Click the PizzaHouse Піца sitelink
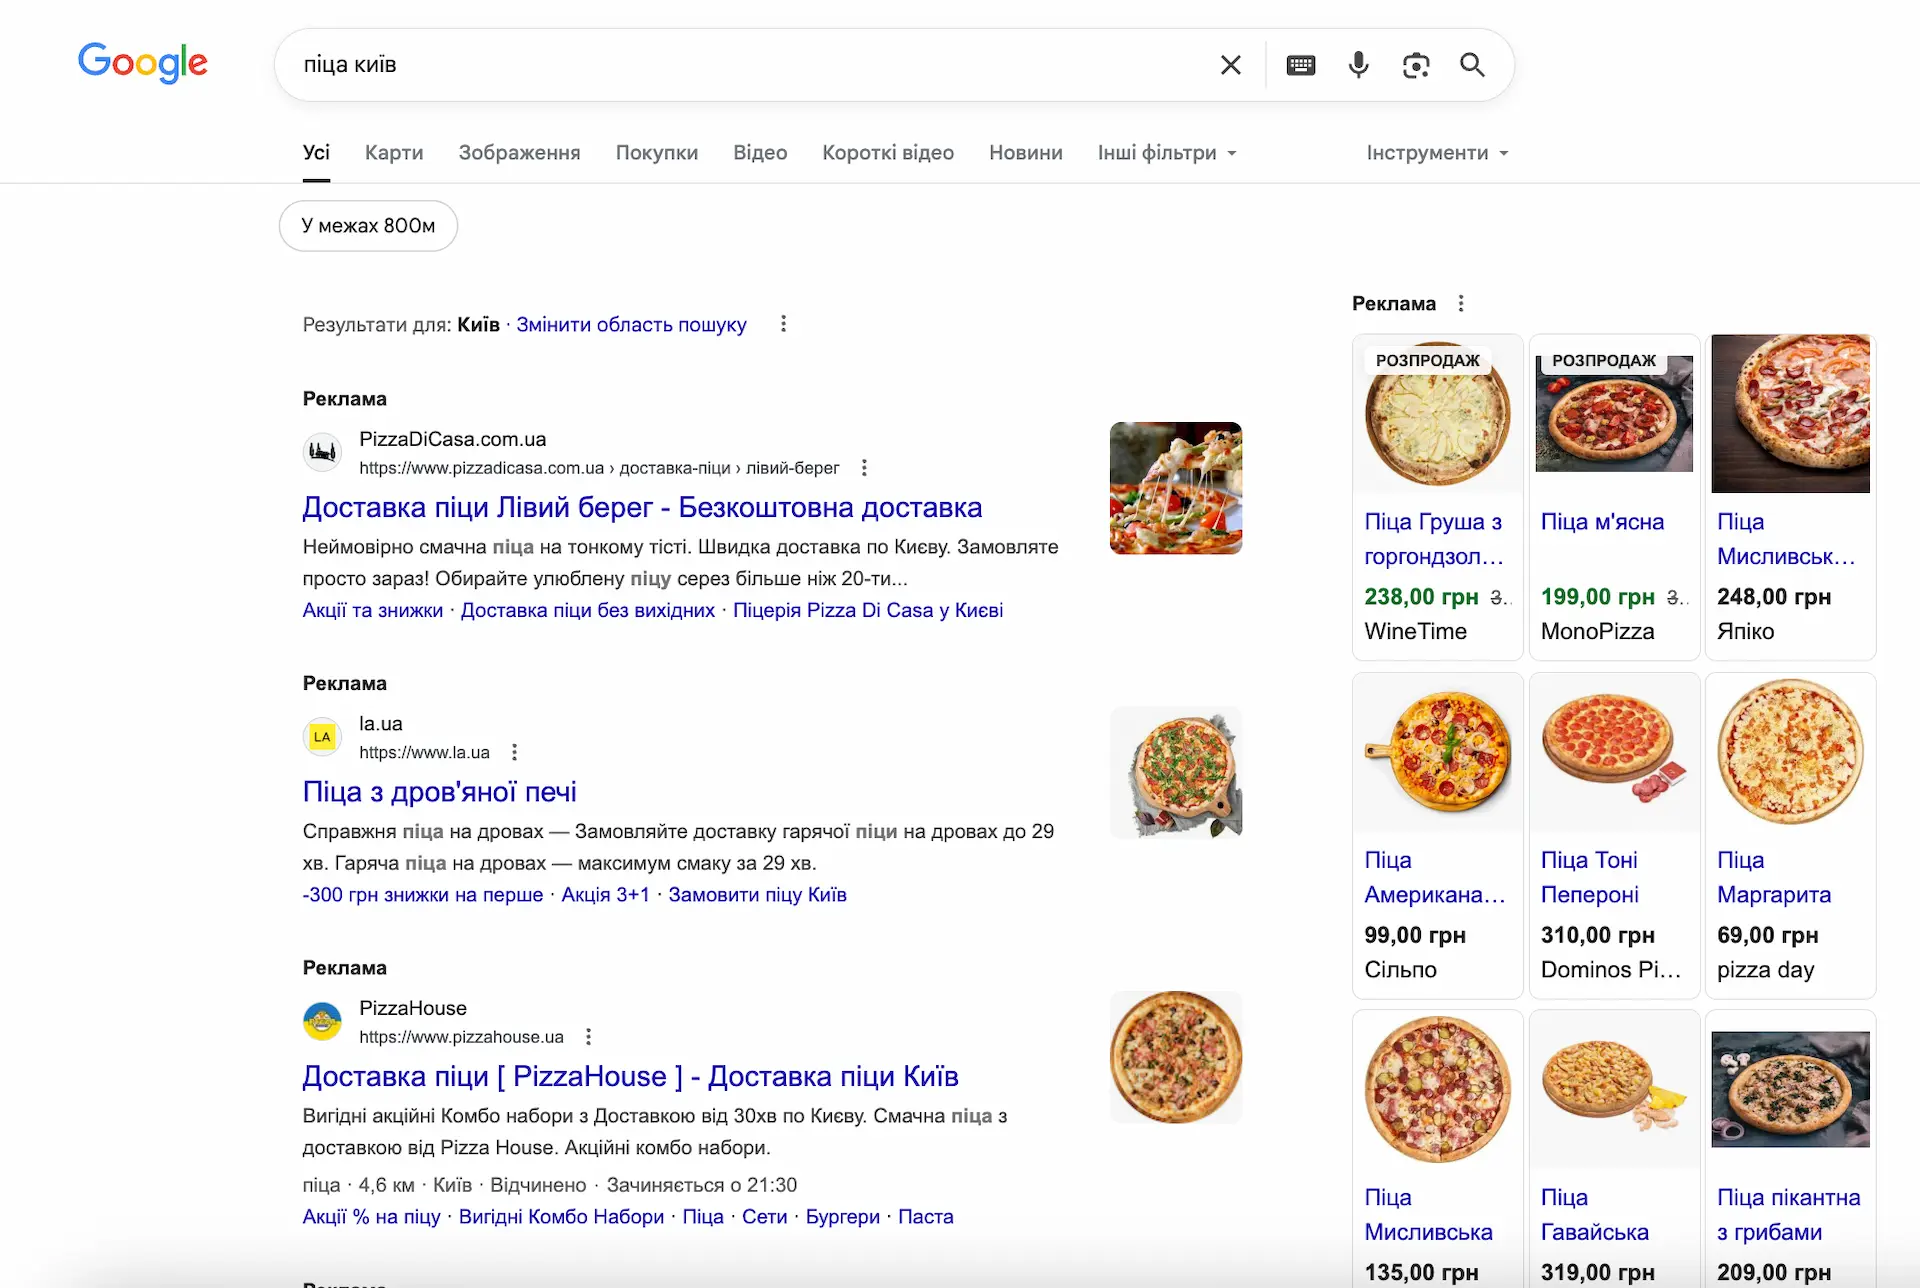 [703, 1217]
